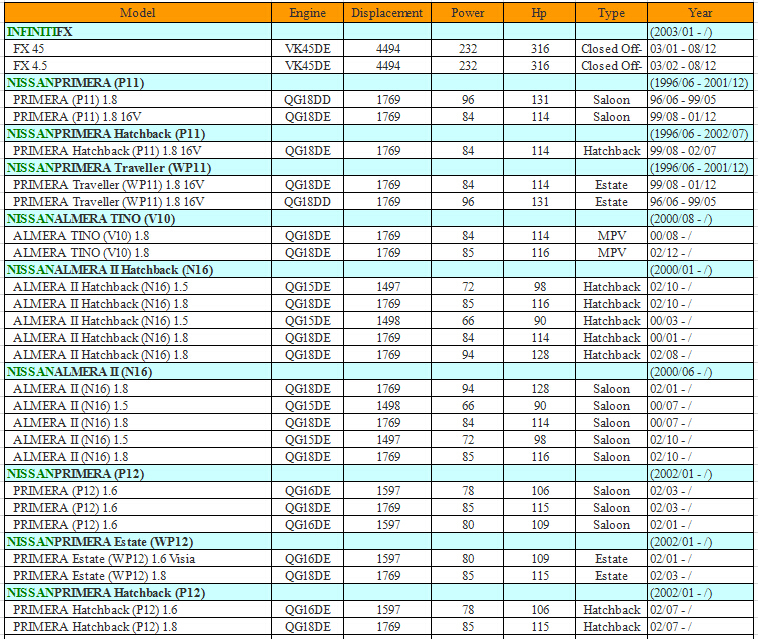
Task: Click the QG18DD engine of PRIMERA (P11) 1.8
Action: 307,100
